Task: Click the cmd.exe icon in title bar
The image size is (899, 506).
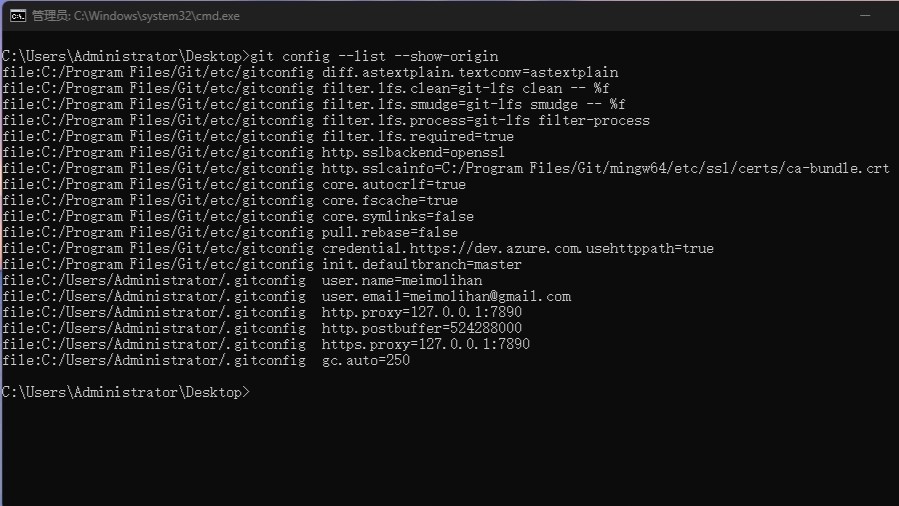Action: tap(18, 15)
